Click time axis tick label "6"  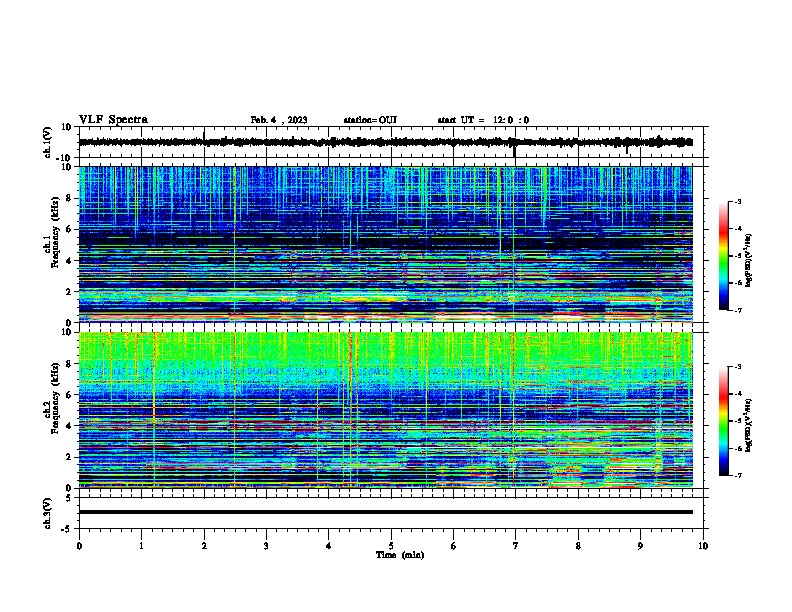(x=454, y=546)
